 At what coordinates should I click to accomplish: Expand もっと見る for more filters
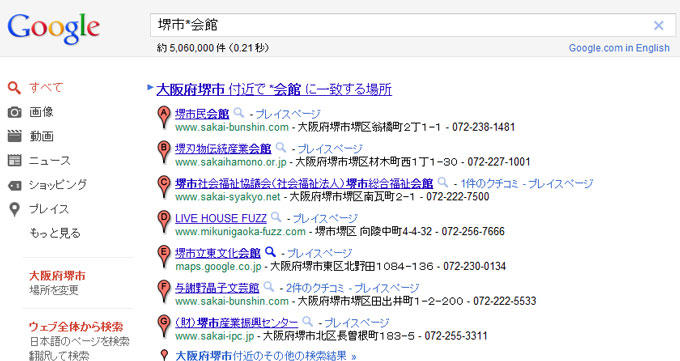[x=55, y=233]
